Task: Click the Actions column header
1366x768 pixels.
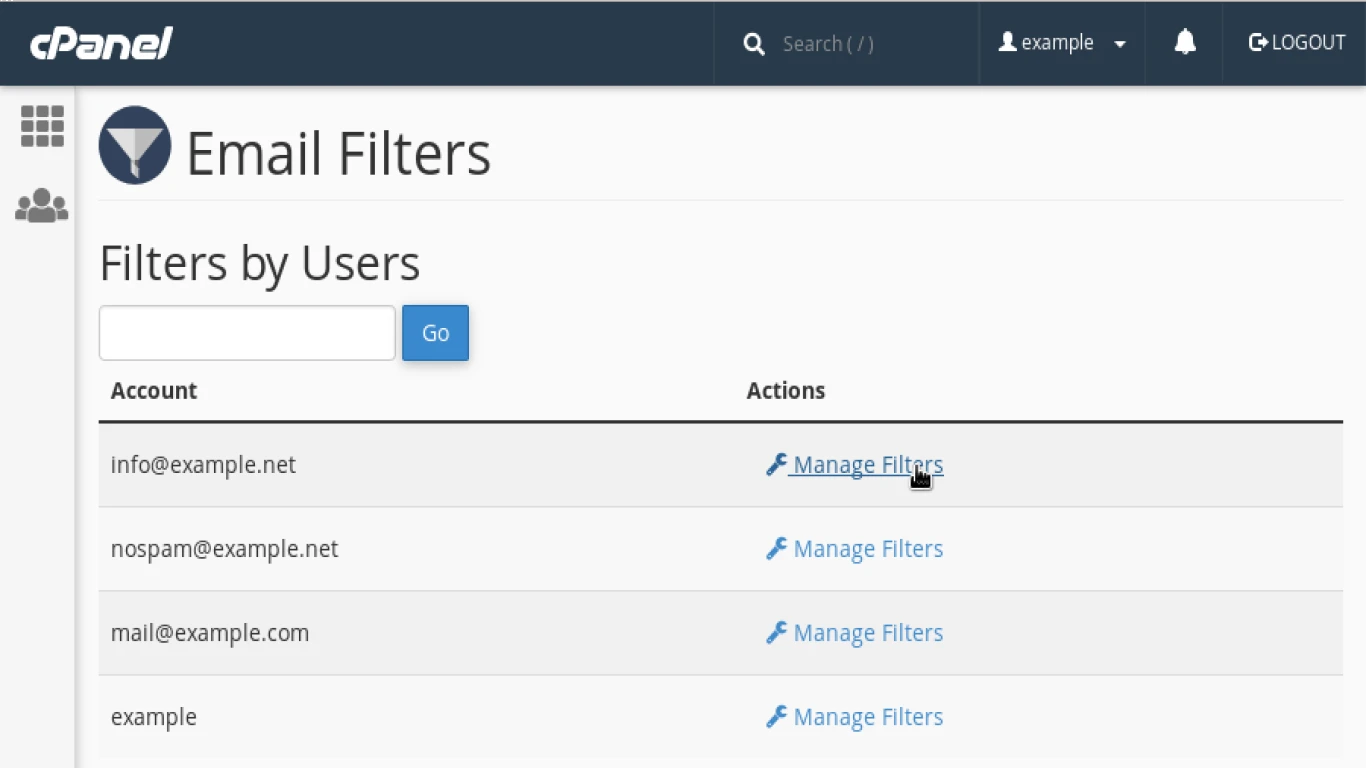Action: tap(786, 390)
